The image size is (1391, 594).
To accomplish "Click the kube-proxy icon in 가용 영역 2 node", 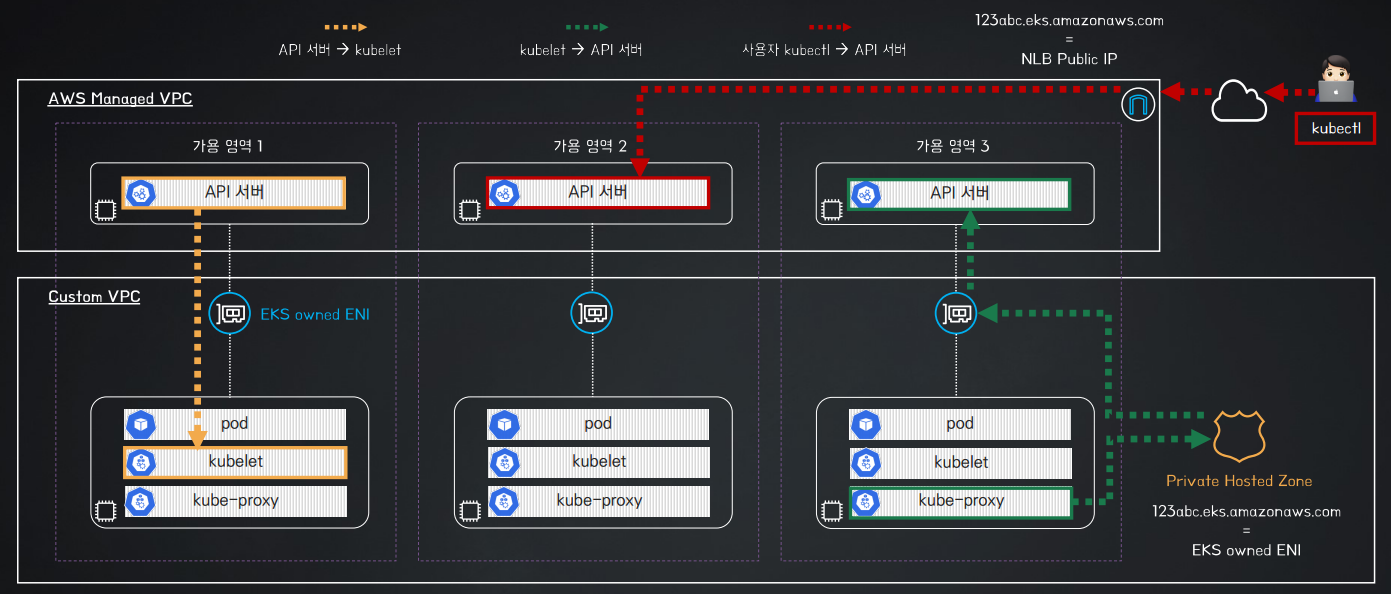I will pyautogui.click(x=503, y=501).
